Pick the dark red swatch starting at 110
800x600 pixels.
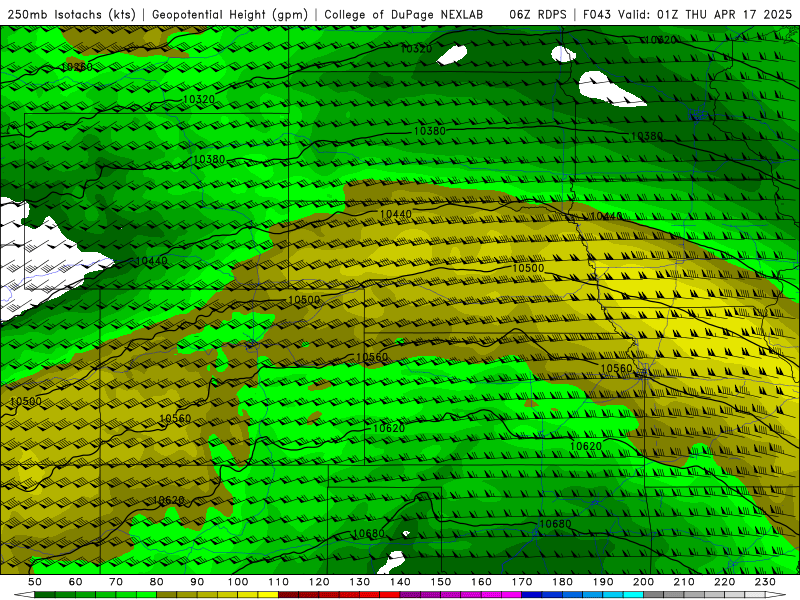pyautogui.click(x=288, y=595)
